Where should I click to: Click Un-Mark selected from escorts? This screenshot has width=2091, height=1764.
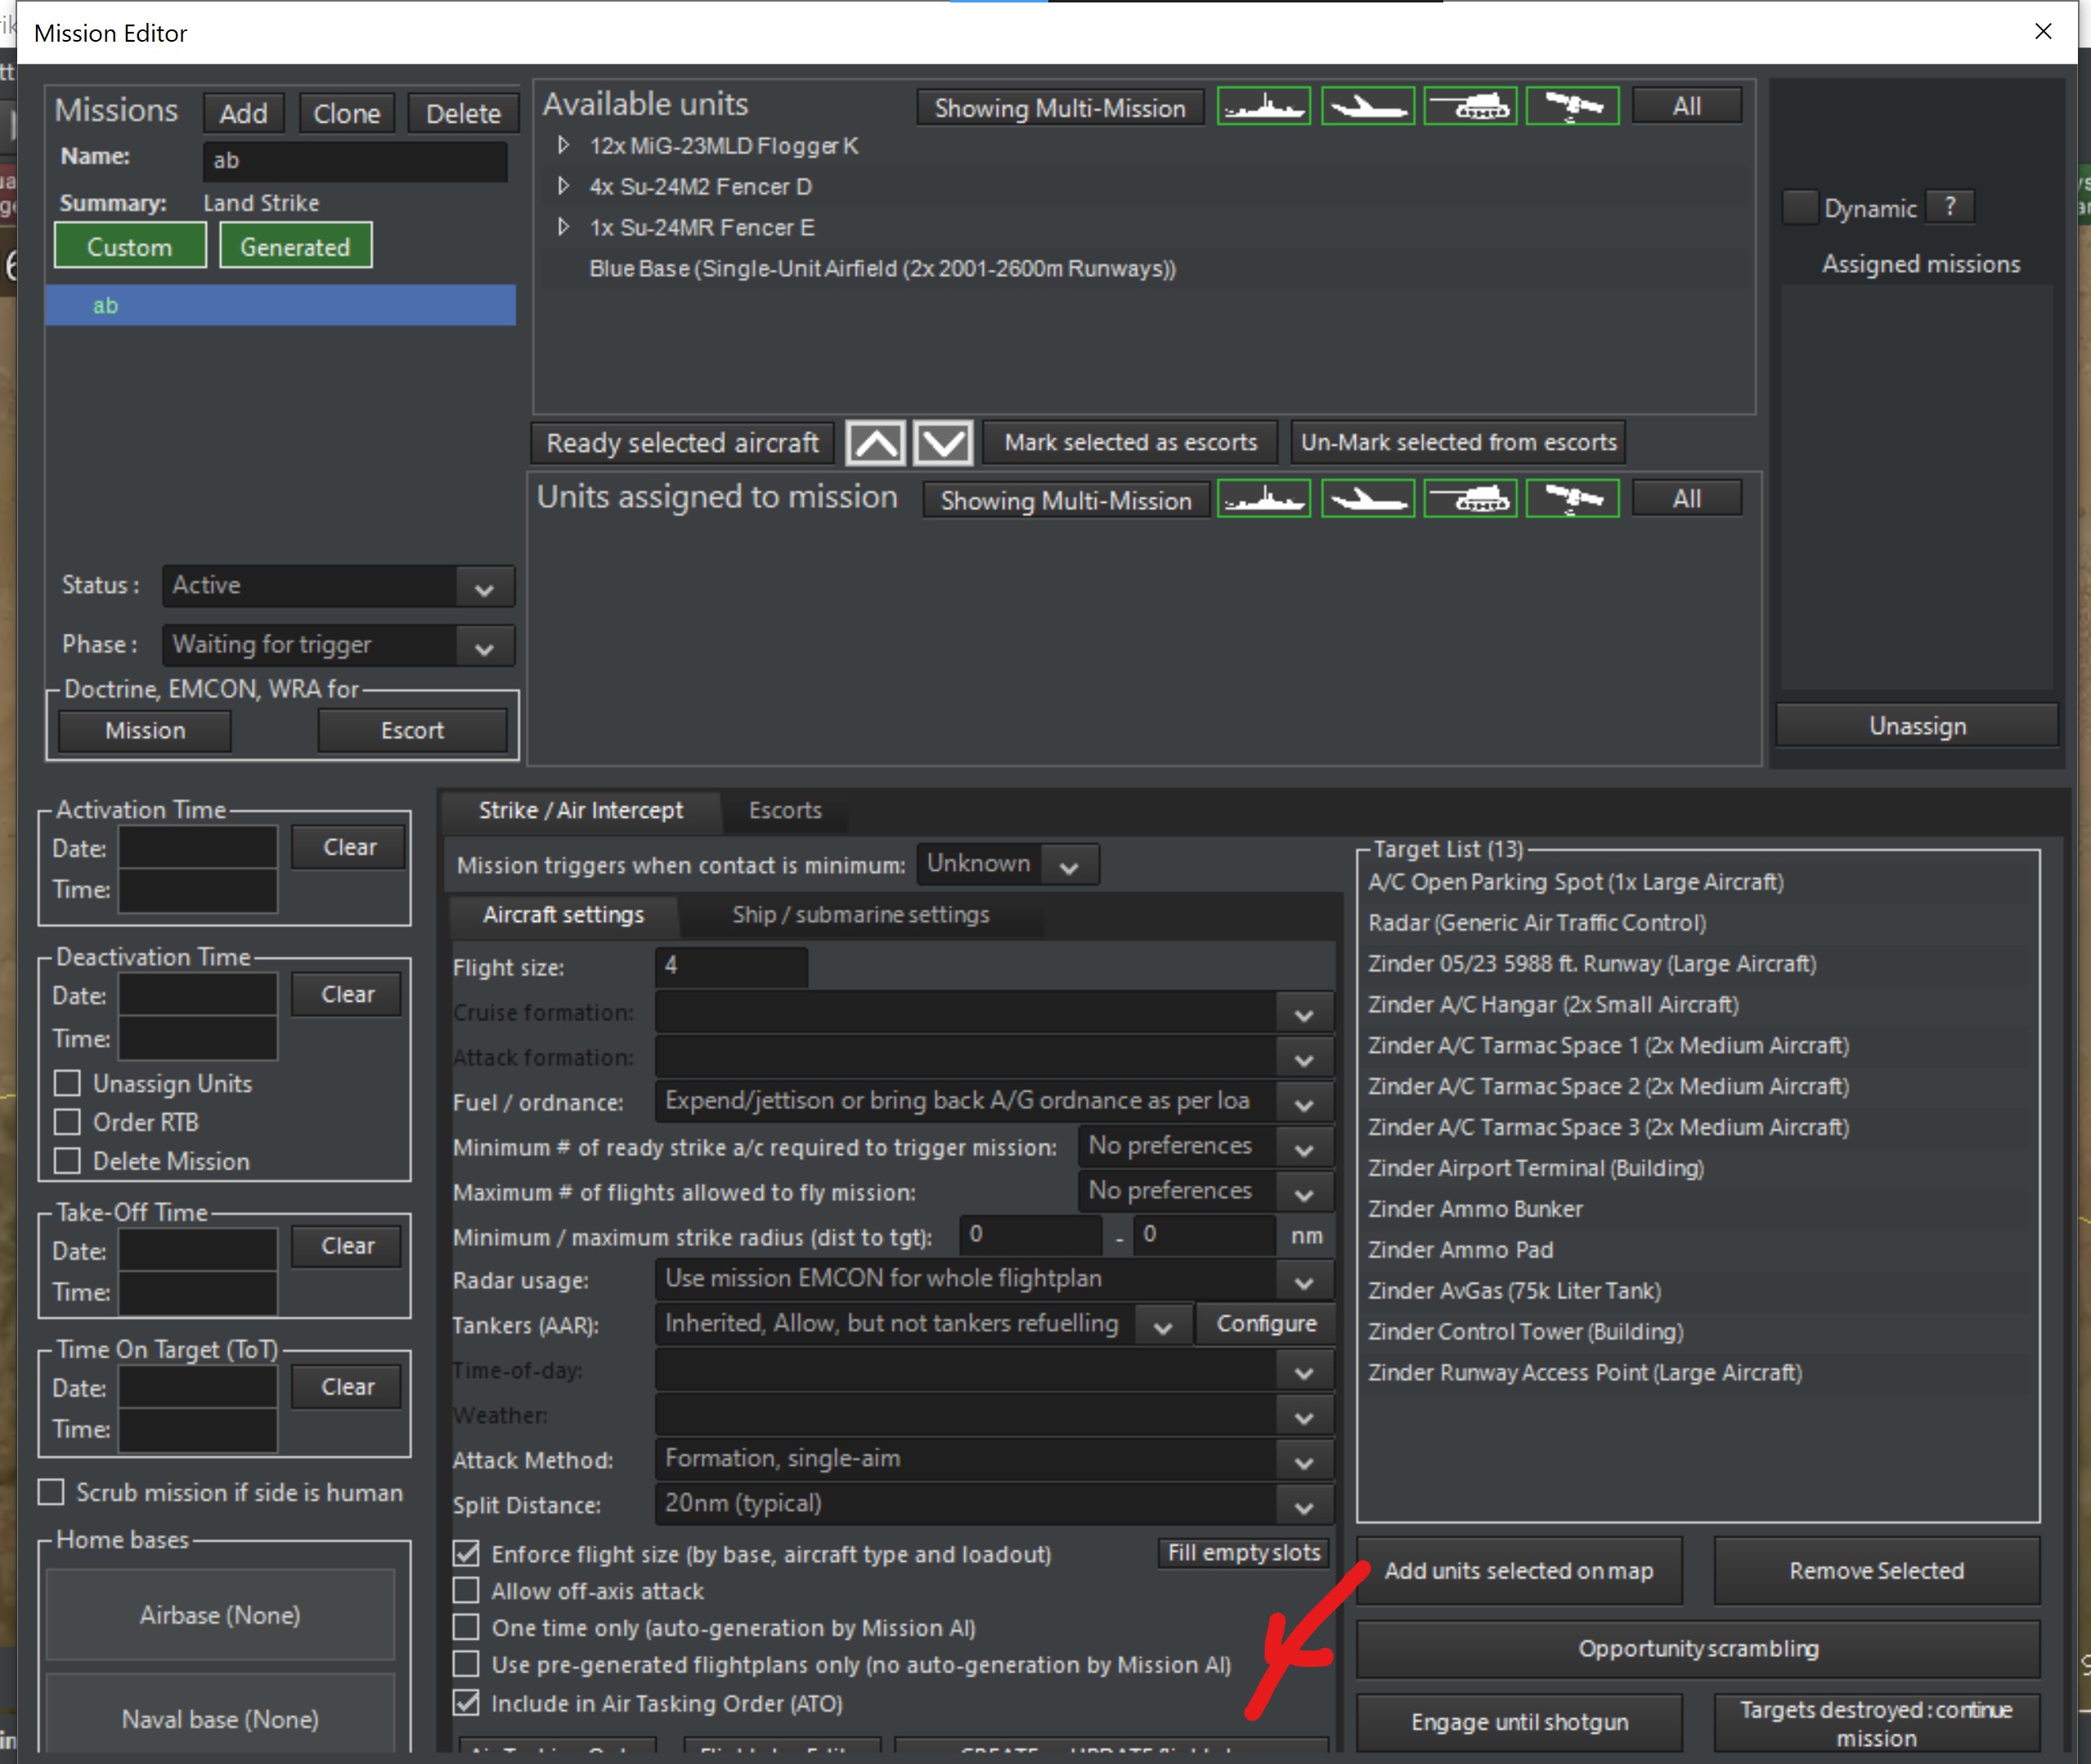click(x=1458, y=442)
